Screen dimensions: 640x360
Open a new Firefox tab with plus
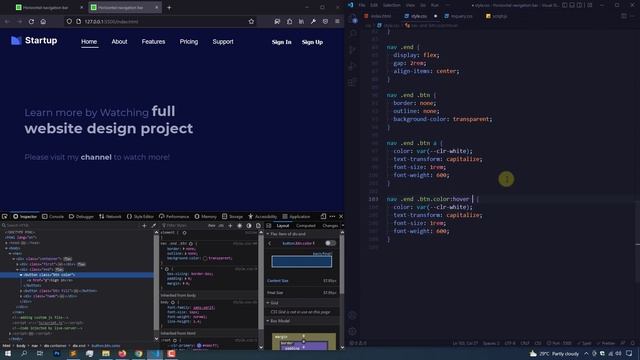point(169,7)
